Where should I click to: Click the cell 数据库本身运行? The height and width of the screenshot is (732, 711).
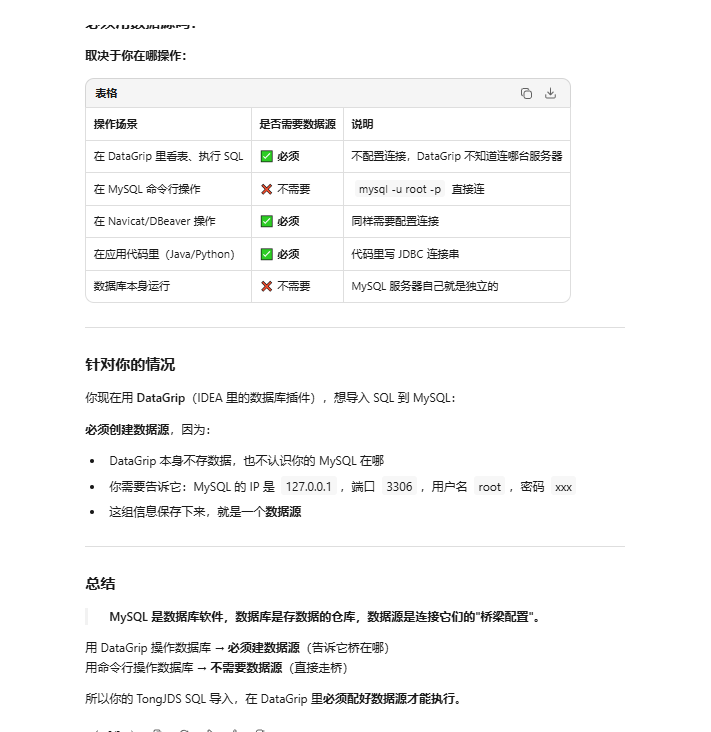(x=132, y=286)
